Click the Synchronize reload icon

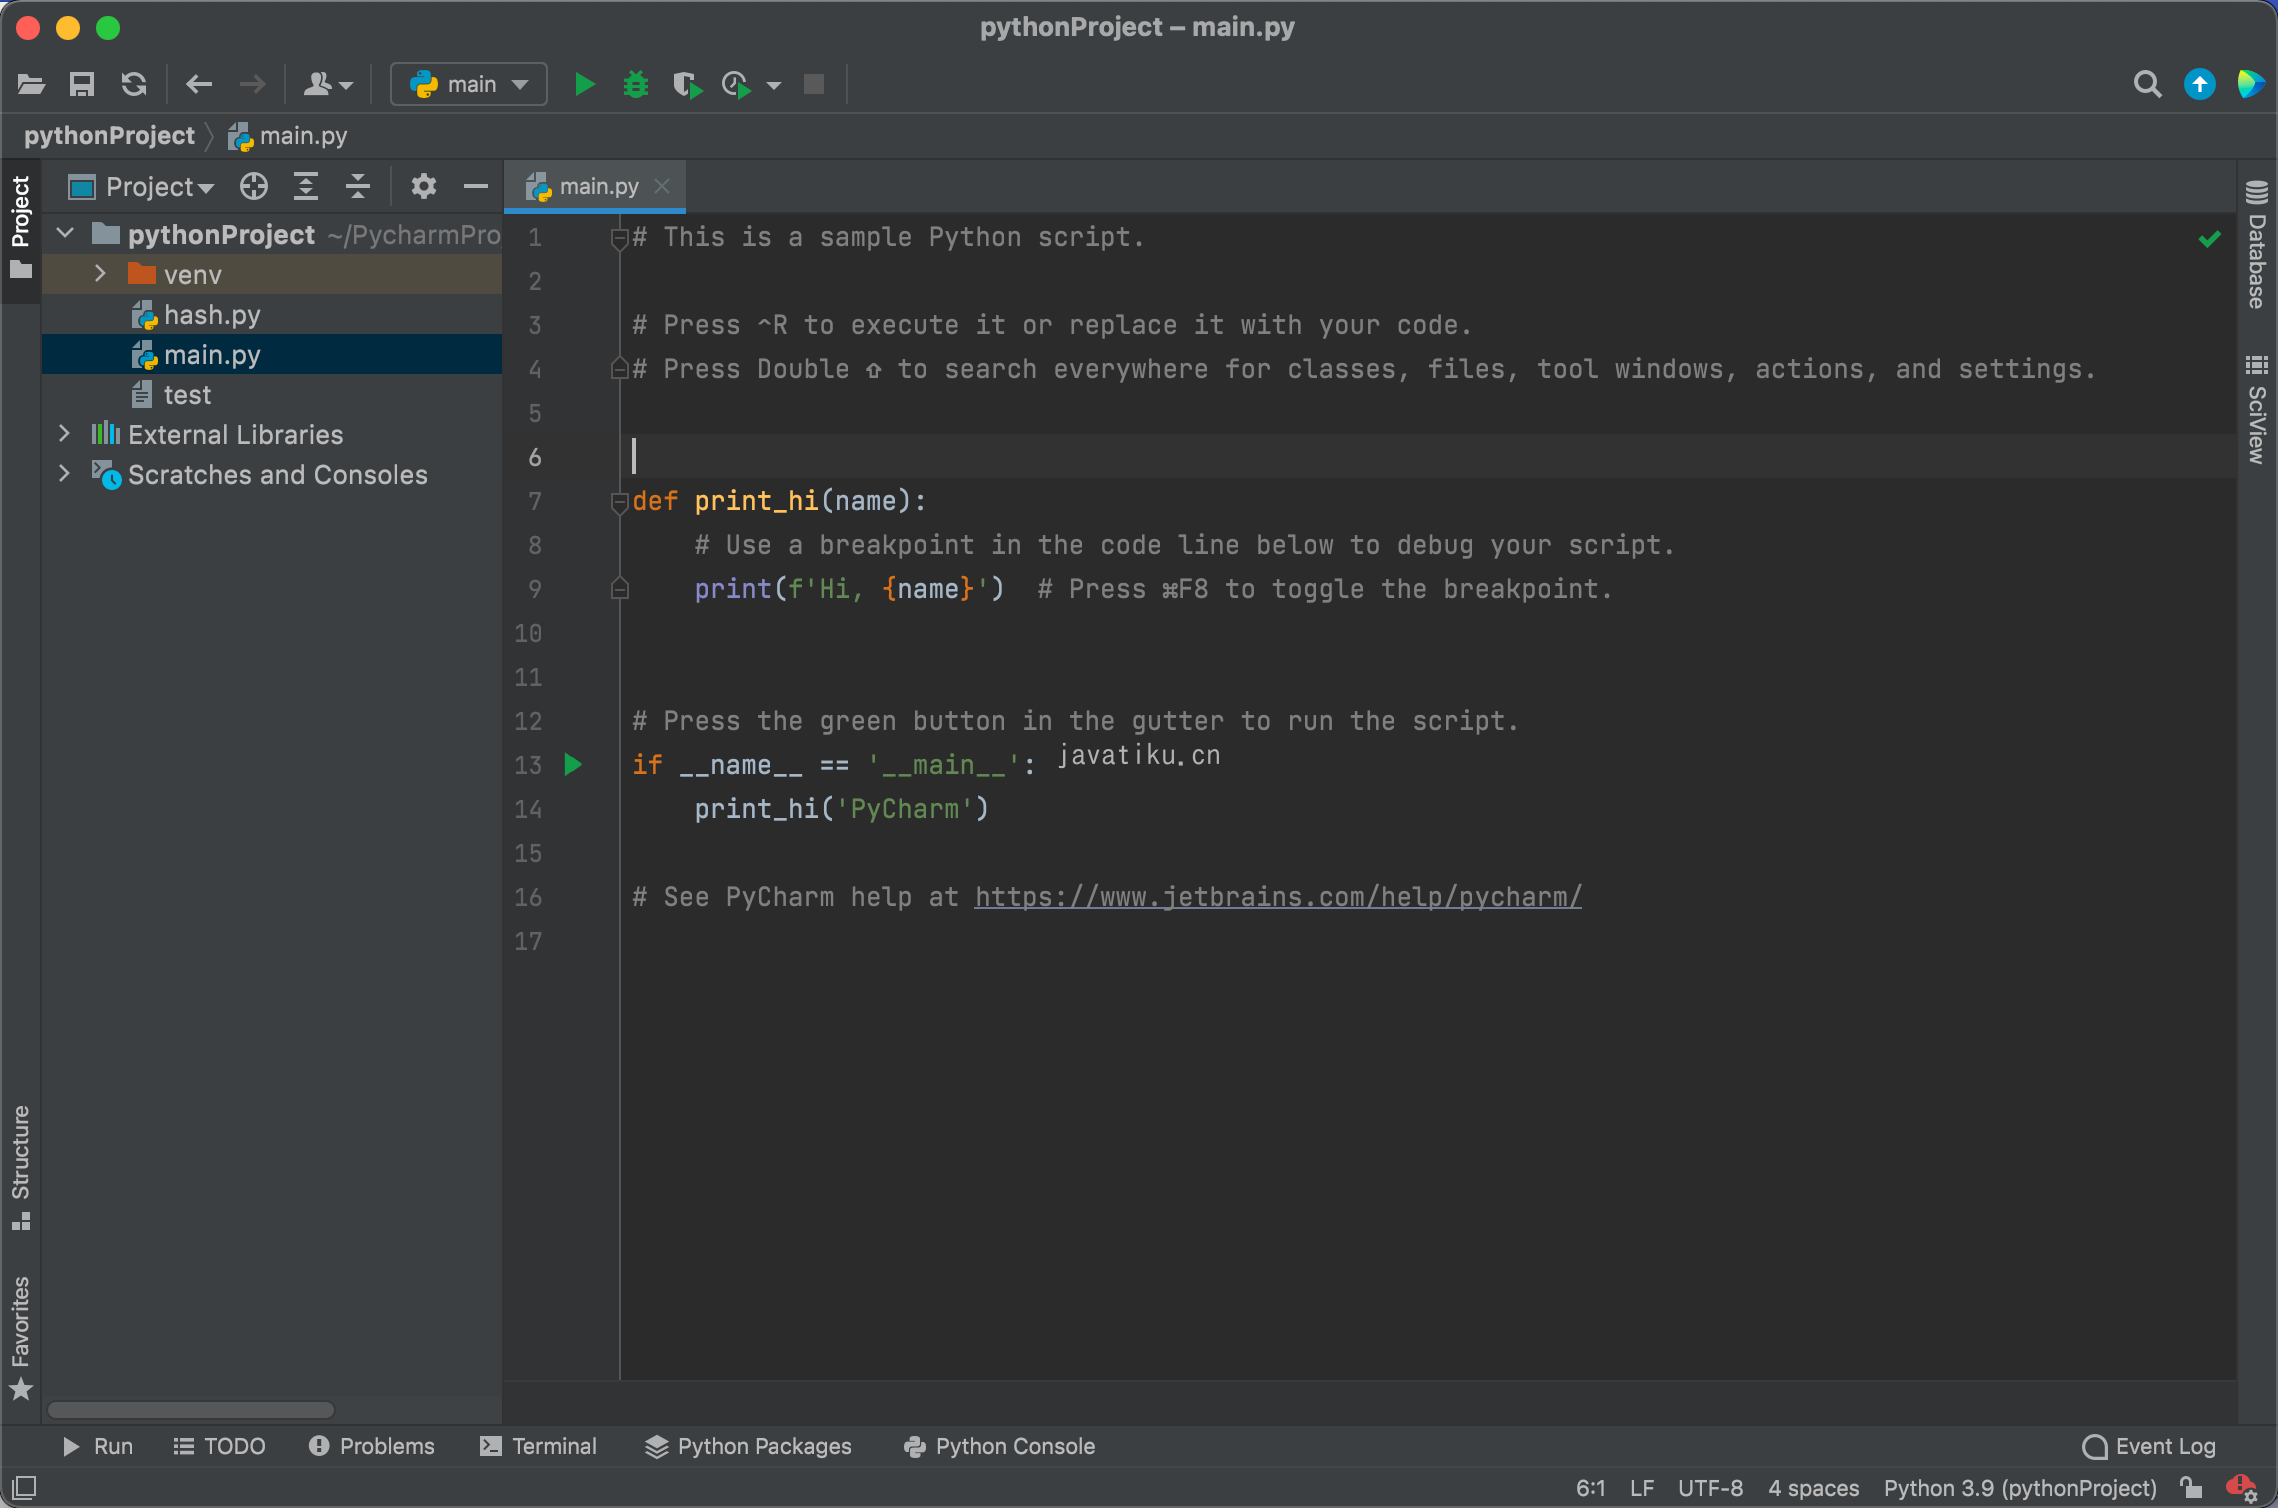[x=134, y=84]
